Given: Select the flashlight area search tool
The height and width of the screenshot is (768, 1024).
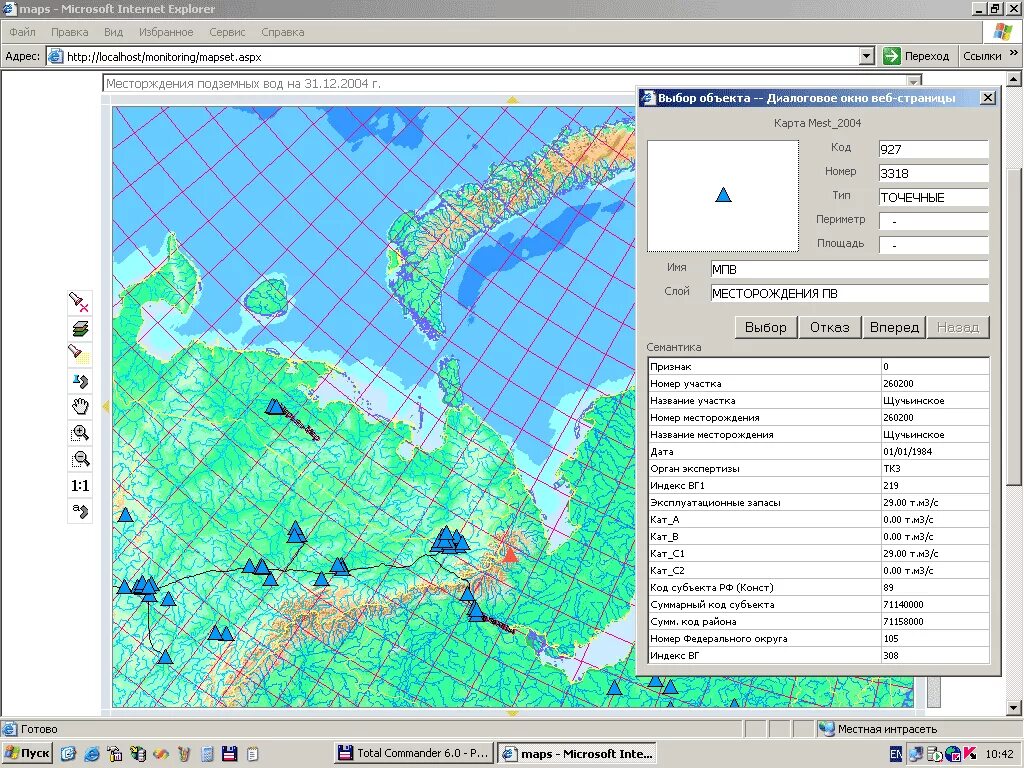Looking at the screenshot, I should [80, 355].
